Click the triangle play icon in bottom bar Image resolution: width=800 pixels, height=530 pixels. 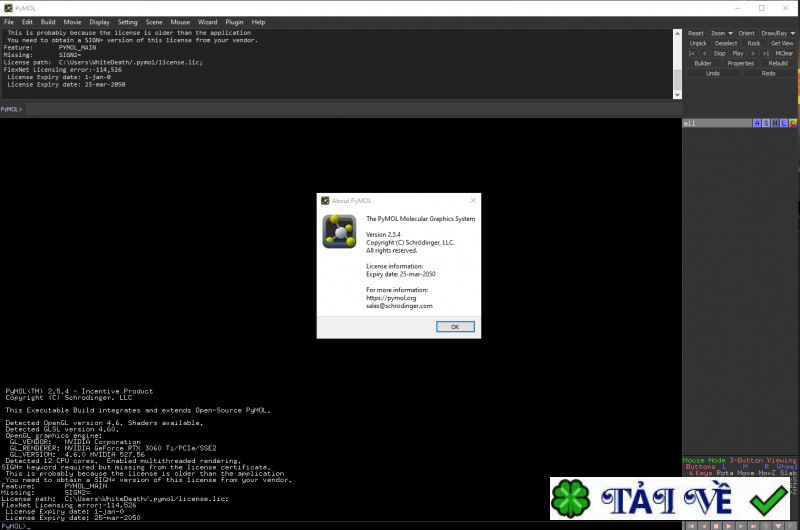pos(729,526)
